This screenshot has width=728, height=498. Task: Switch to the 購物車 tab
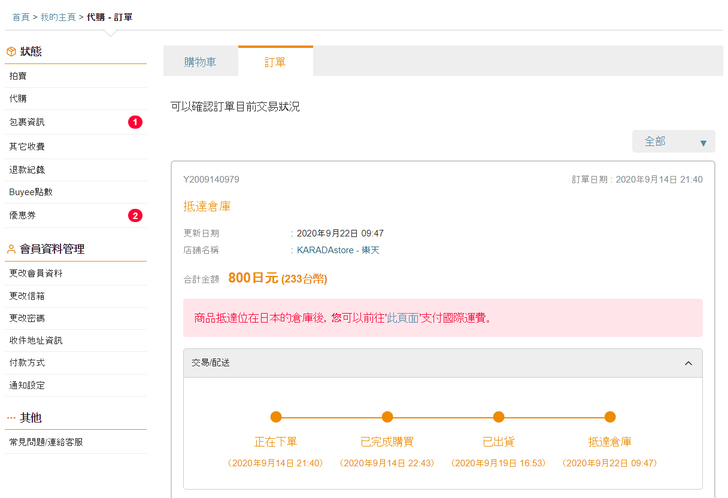click(x=200, y=62)
